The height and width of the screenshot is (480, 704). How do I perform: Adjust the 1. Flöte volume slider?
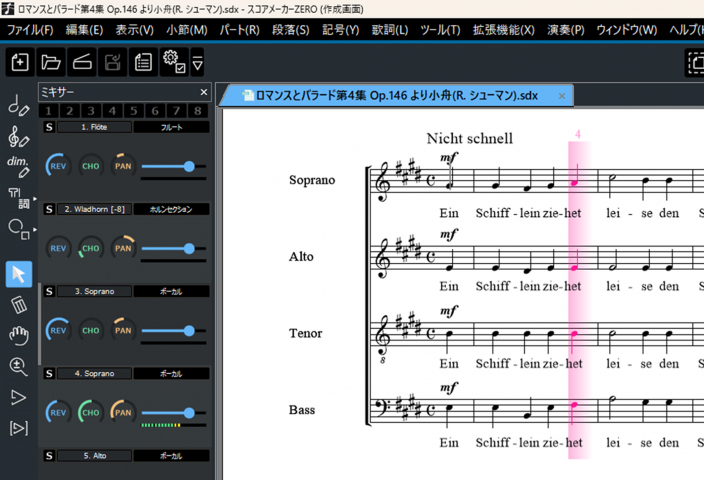(x=188, y=166)
